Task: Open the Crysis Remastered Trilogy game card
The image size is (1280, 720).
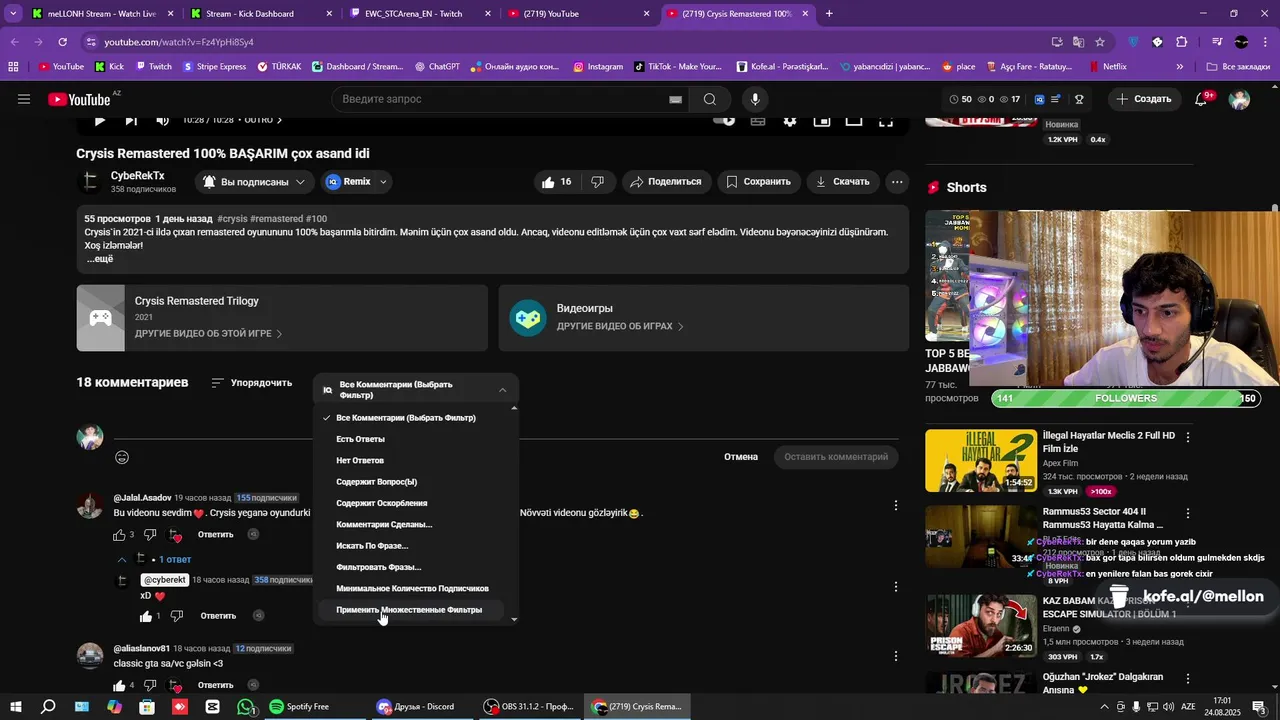Action: [x=282, y=318]
